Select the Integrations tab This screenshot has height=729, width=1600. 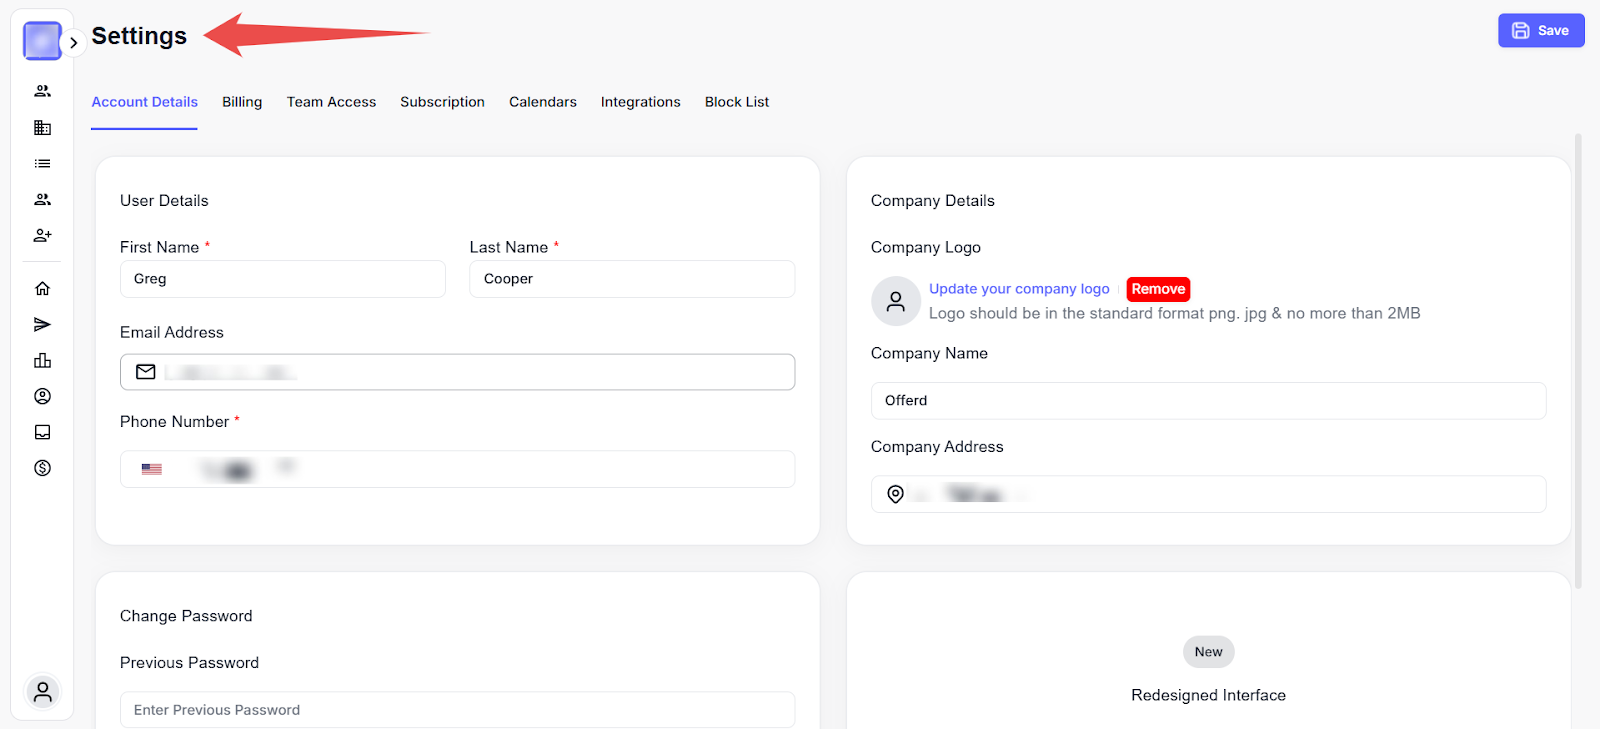[640, 102]
